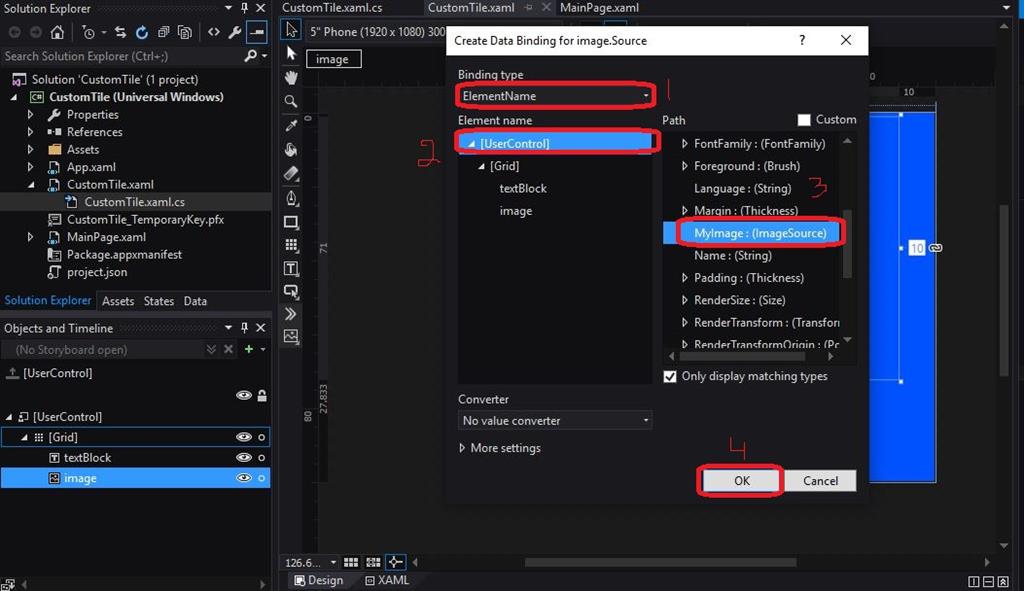
Task: Select the TextBlock tool
Action: [x=291, y=268]
